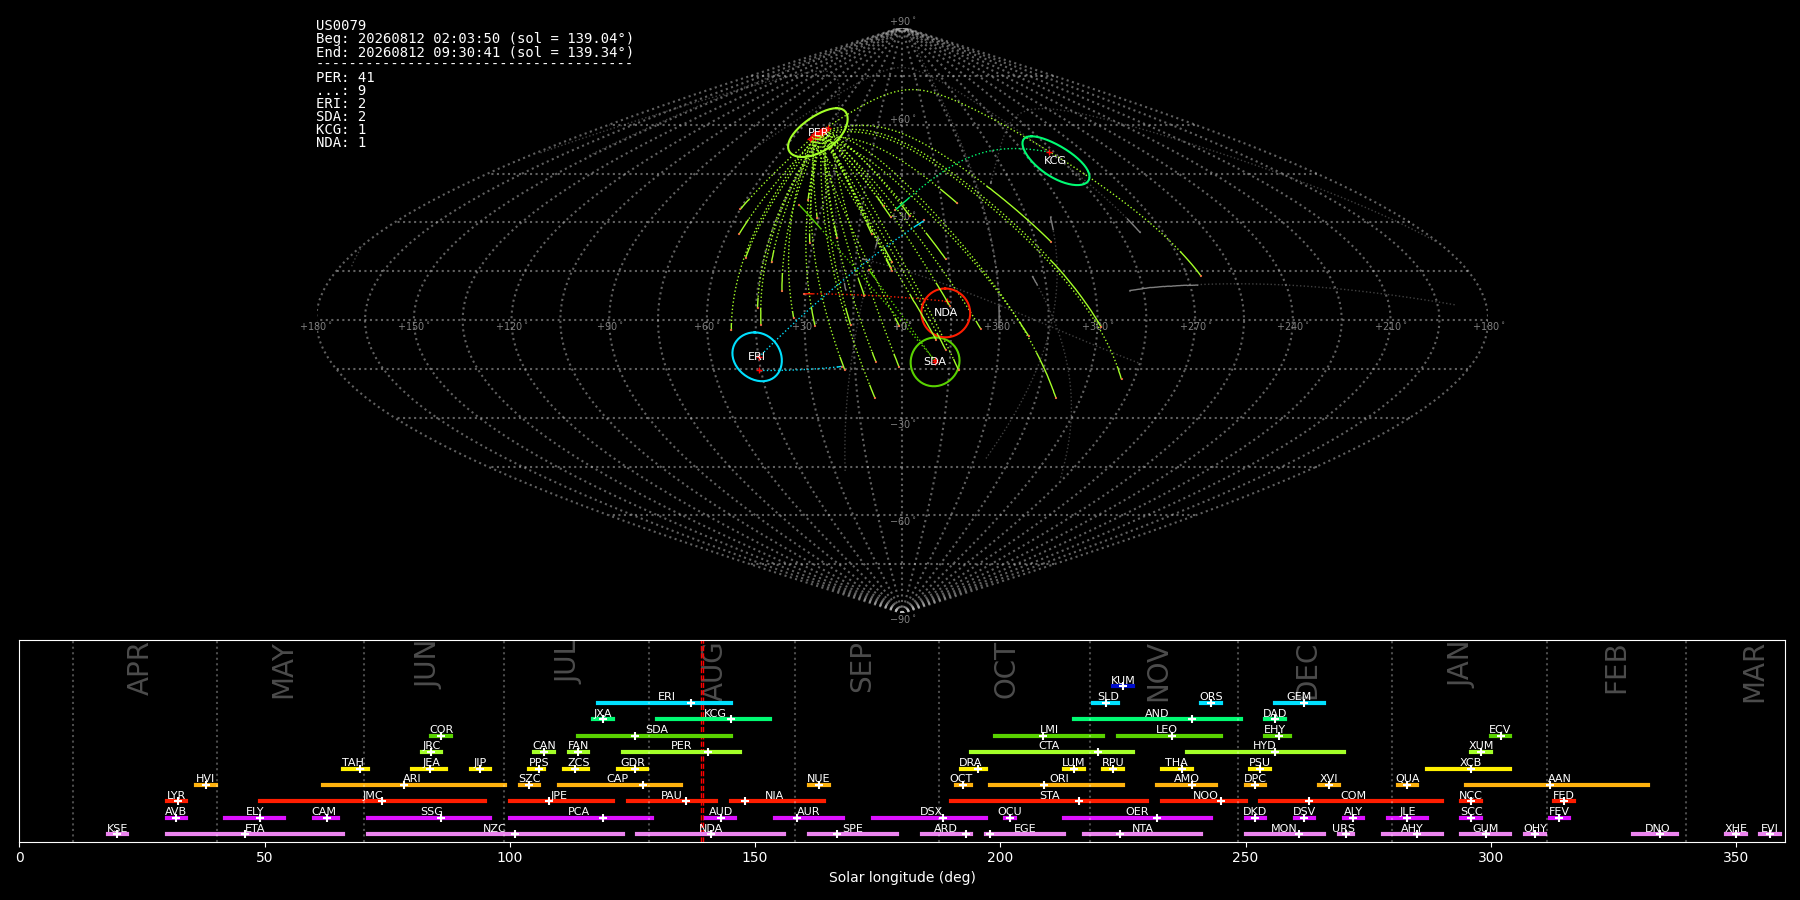Select the red NDA radiant circle
Viewport: 1800px width, 900px height.
(945, 313)
